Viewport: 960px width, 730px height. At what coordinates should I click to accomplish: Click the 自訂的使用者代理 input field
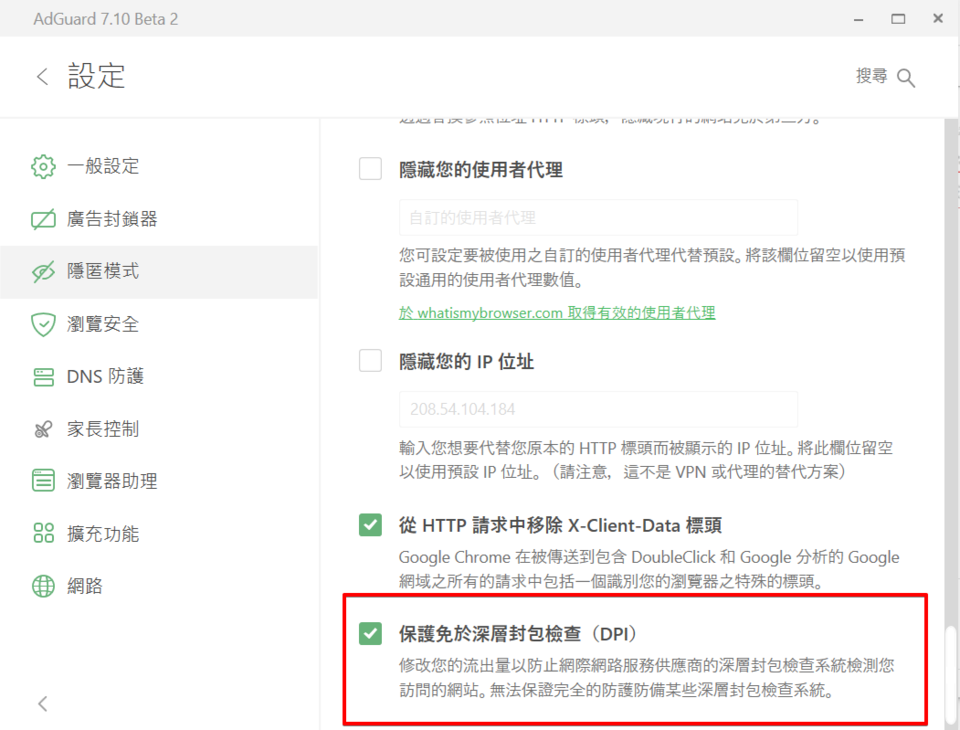coord(598,217)
